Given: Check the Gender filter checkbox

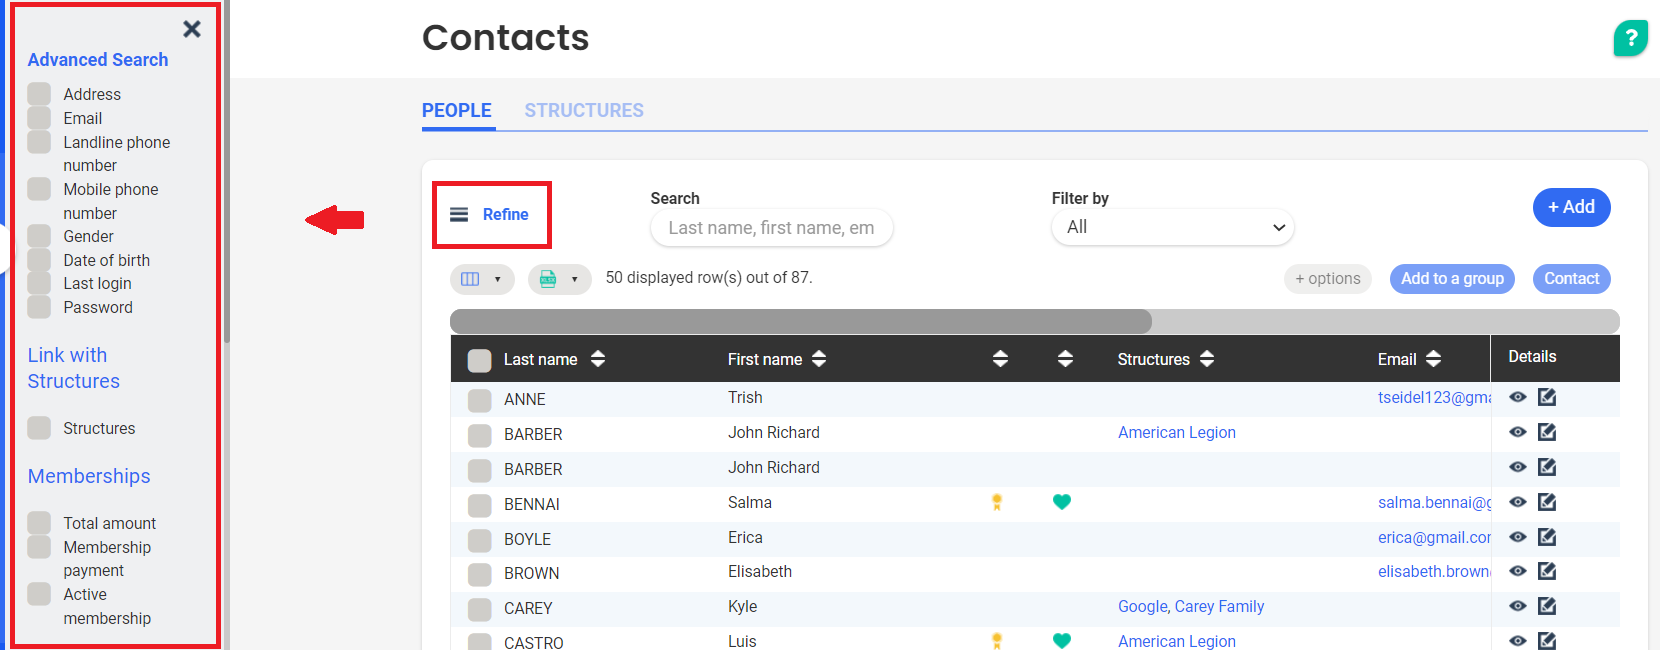Looking at the screenshot, I should 39,236.
